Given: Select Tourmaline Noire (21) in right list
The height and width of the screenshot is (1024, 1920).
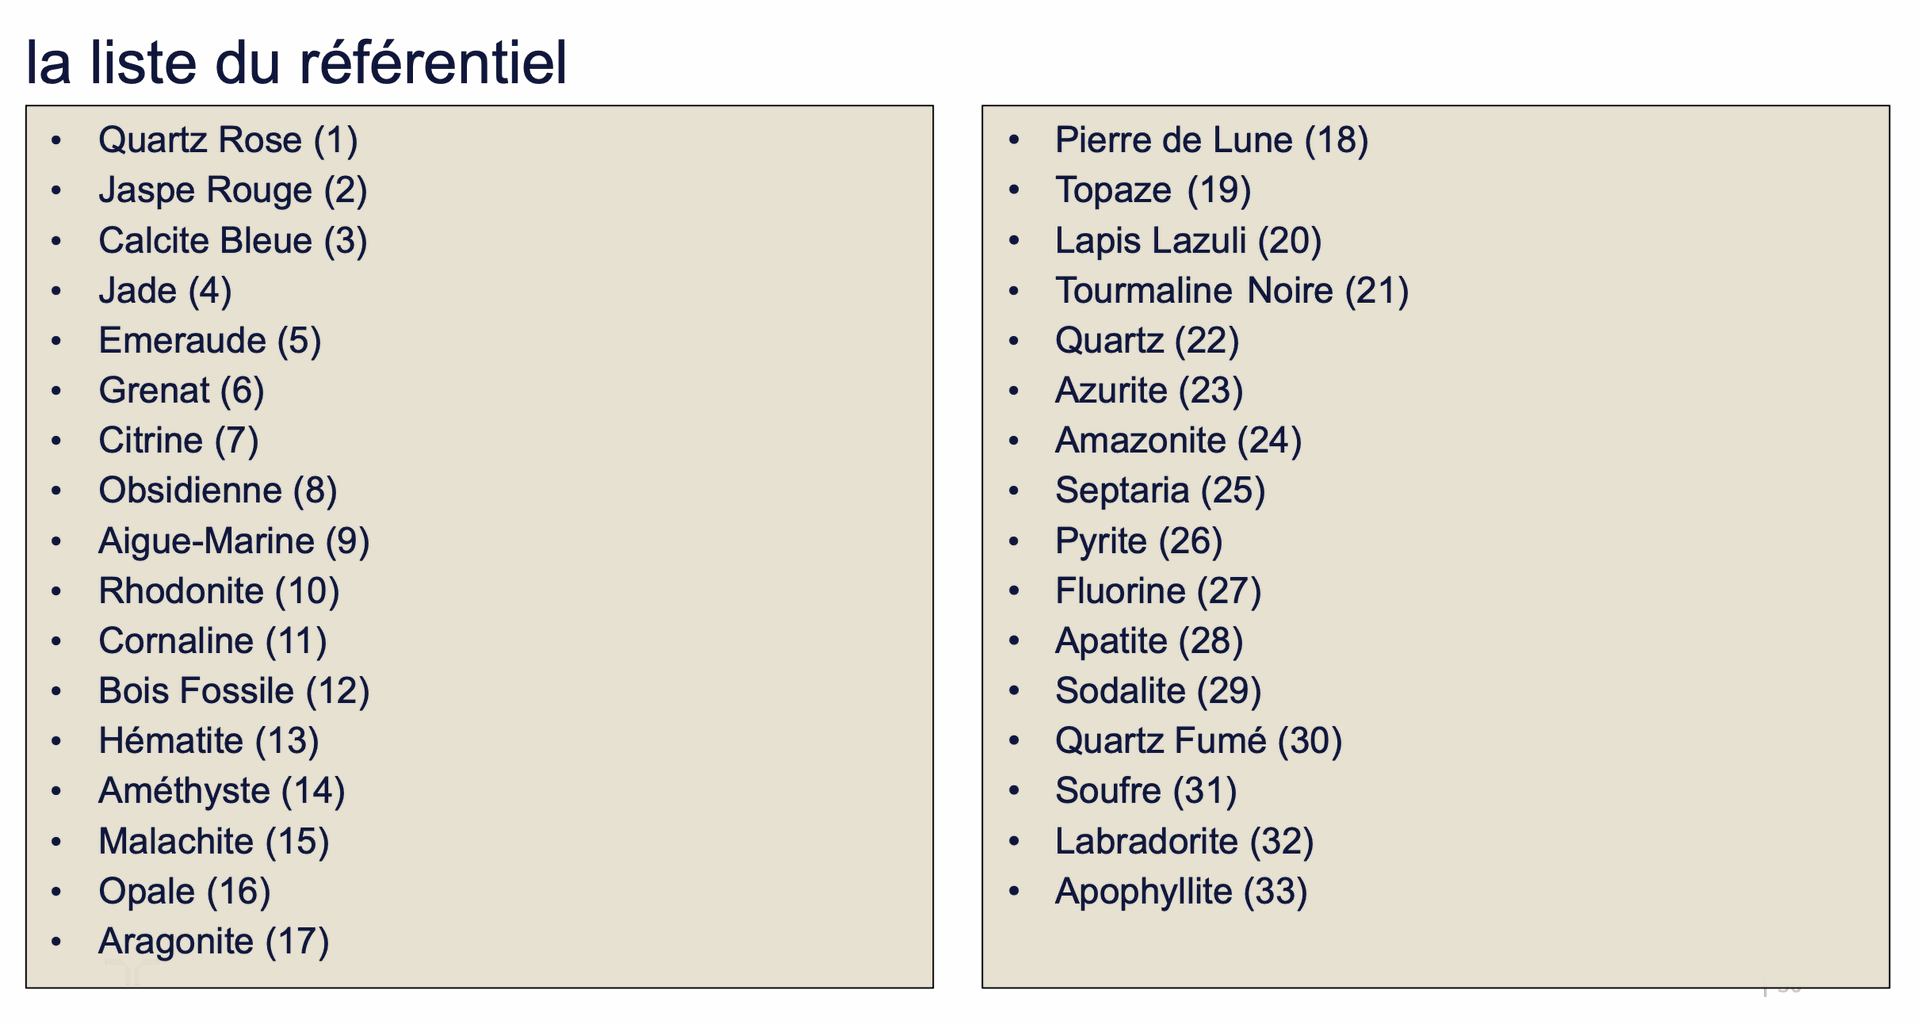Looking at the screenshot, I should point(1231,290).
